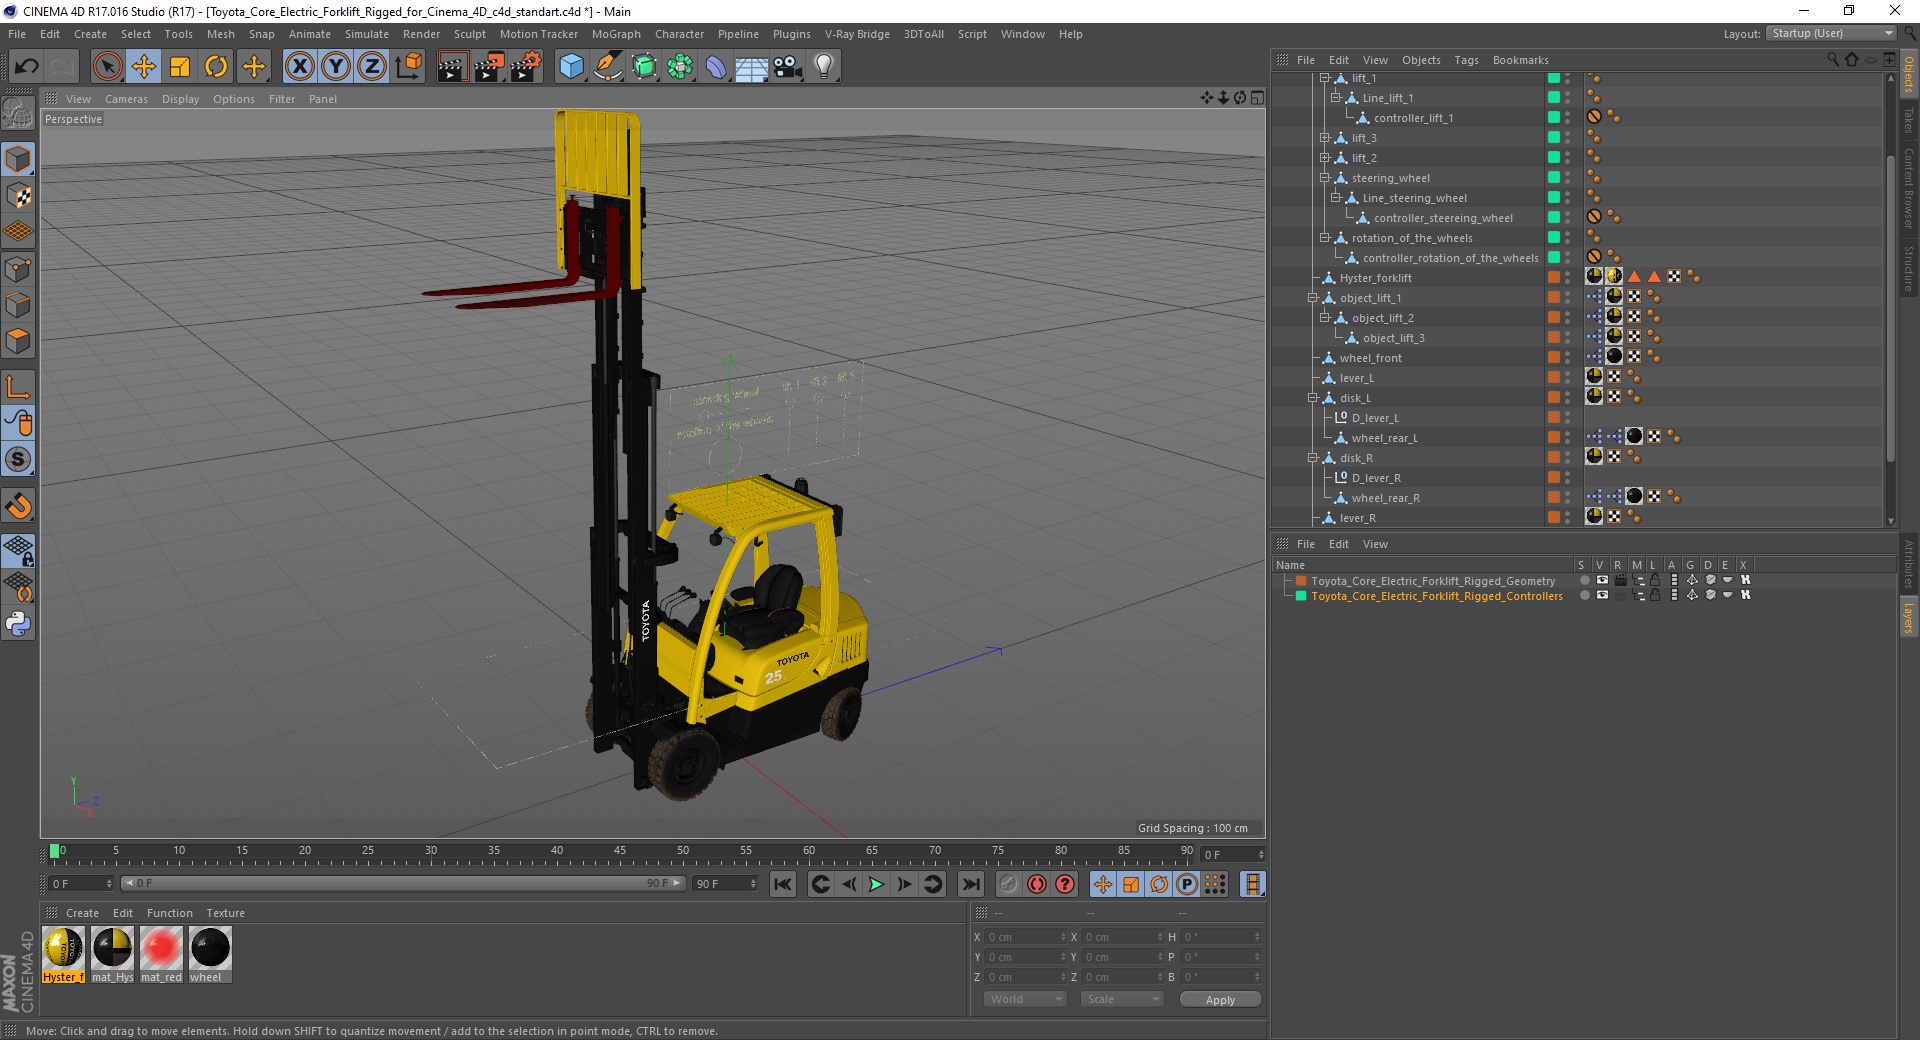
Task: Collapse the rotation_of_the_wheels tree item
Action: pyautogui.click(x=1324, y=238)
